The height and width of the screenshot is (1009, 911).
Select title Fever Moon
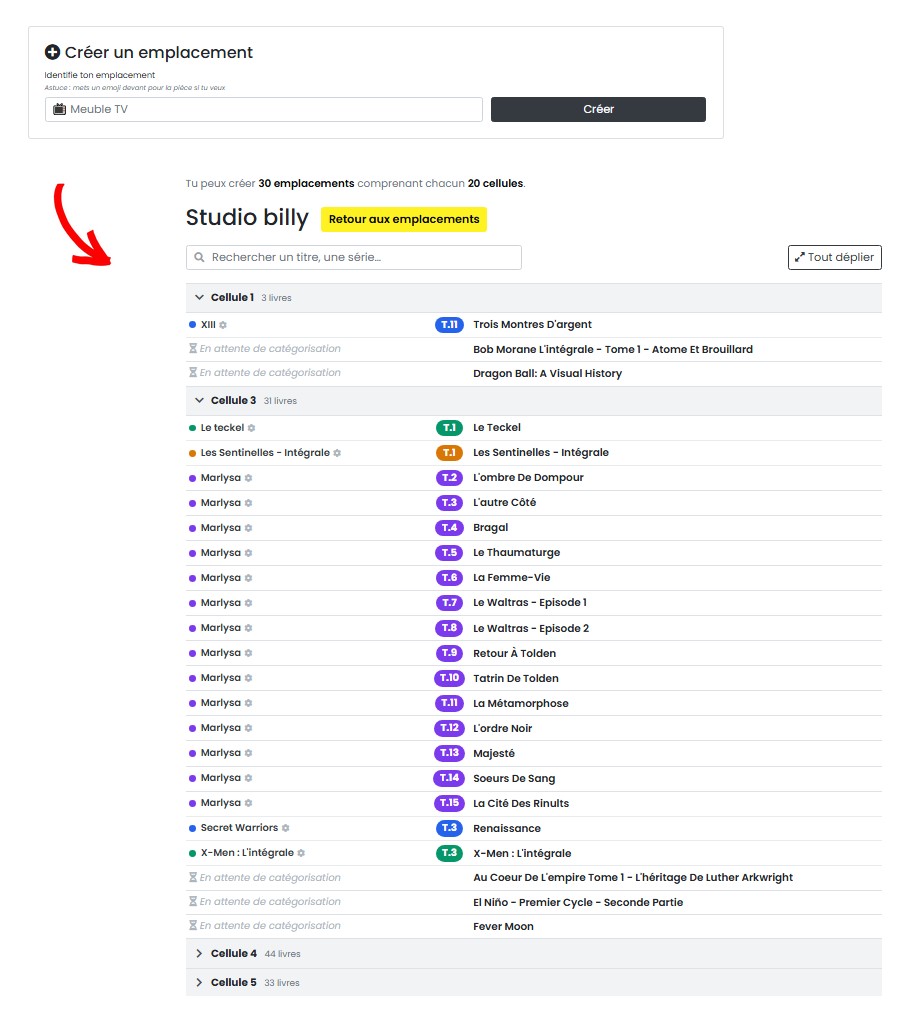click(503, 927)
